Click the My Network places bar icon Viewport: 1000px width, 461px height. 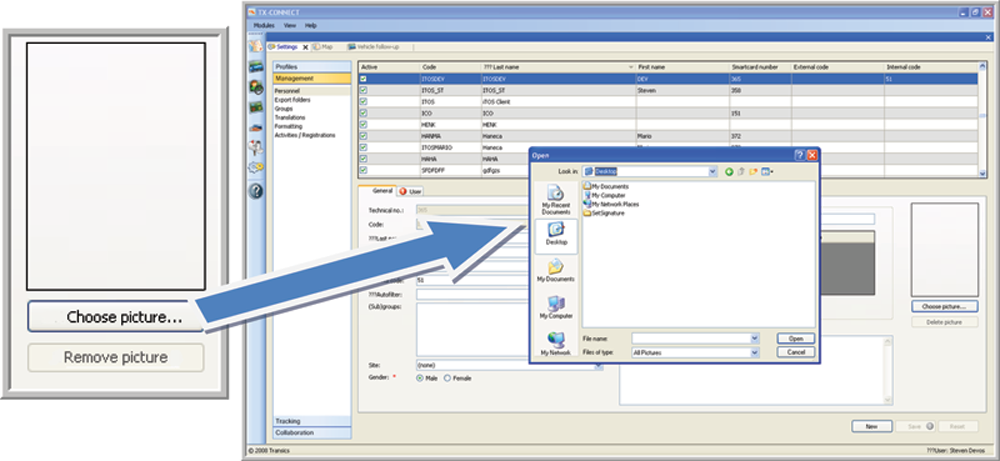click(556, 342)
